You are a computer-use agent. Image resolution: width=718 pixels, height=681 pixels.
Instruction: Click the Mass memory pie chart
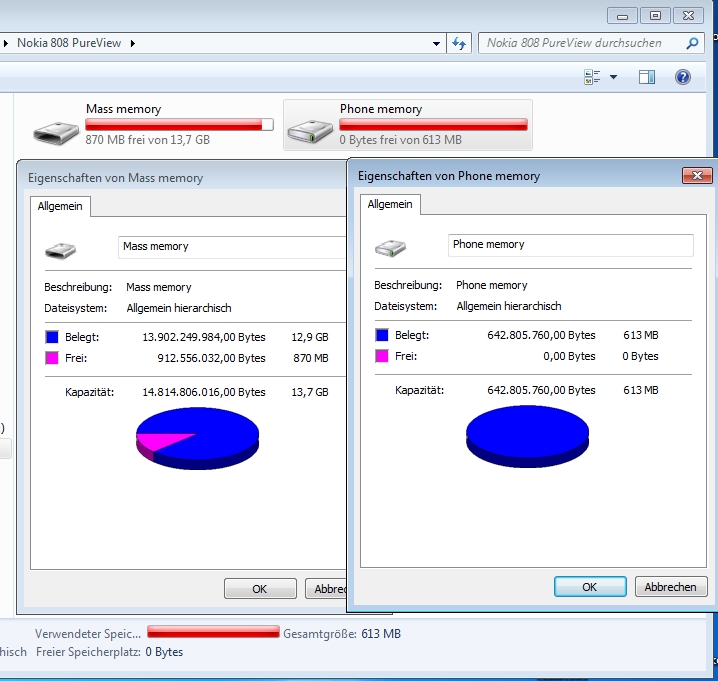click(197, 438)
